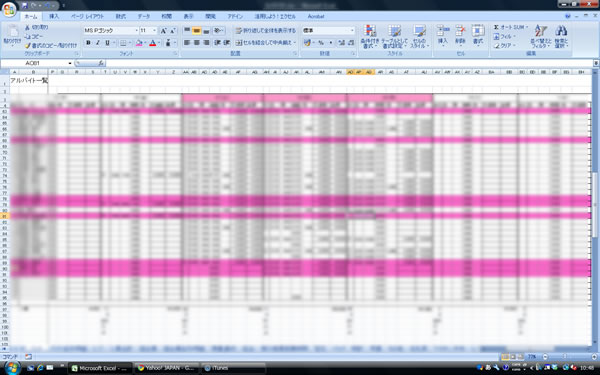Open number format dropdown (標準)
The height and width of the screenshot is (375, 600).
click(x=352, y=31)
